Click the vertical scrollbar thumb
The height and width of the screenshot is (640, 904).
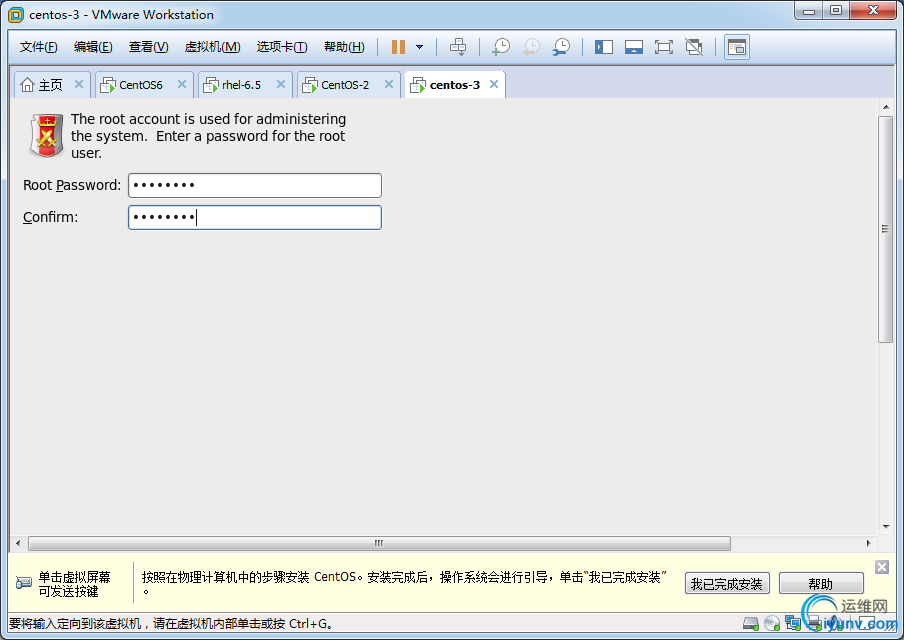(x=886, y=229)
